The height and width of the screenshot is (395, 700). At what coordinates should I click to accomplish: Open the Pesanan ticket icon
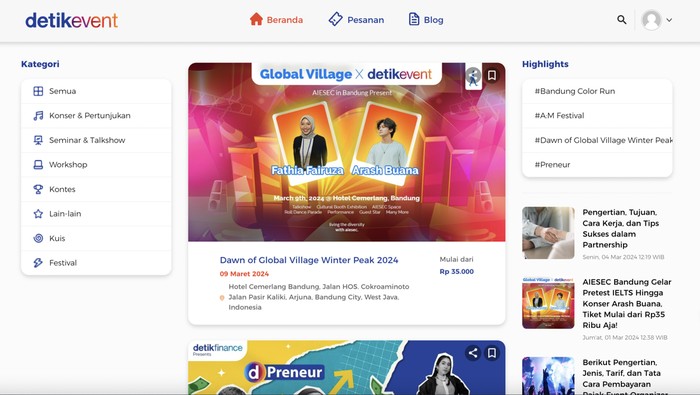click(x=335, y=19)
